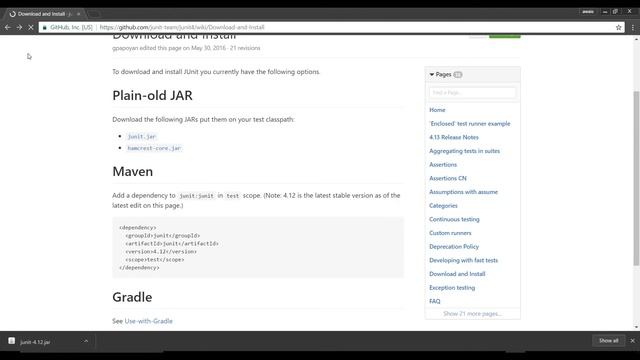Click the Maven heading

pos(133,171)
